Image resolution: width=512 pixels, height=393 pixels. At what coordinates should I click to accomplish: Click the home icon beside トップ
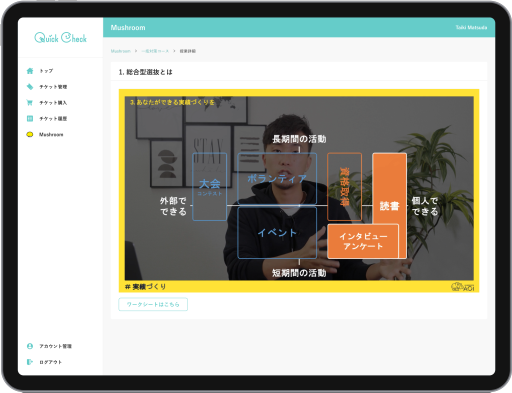coord(30,71)
